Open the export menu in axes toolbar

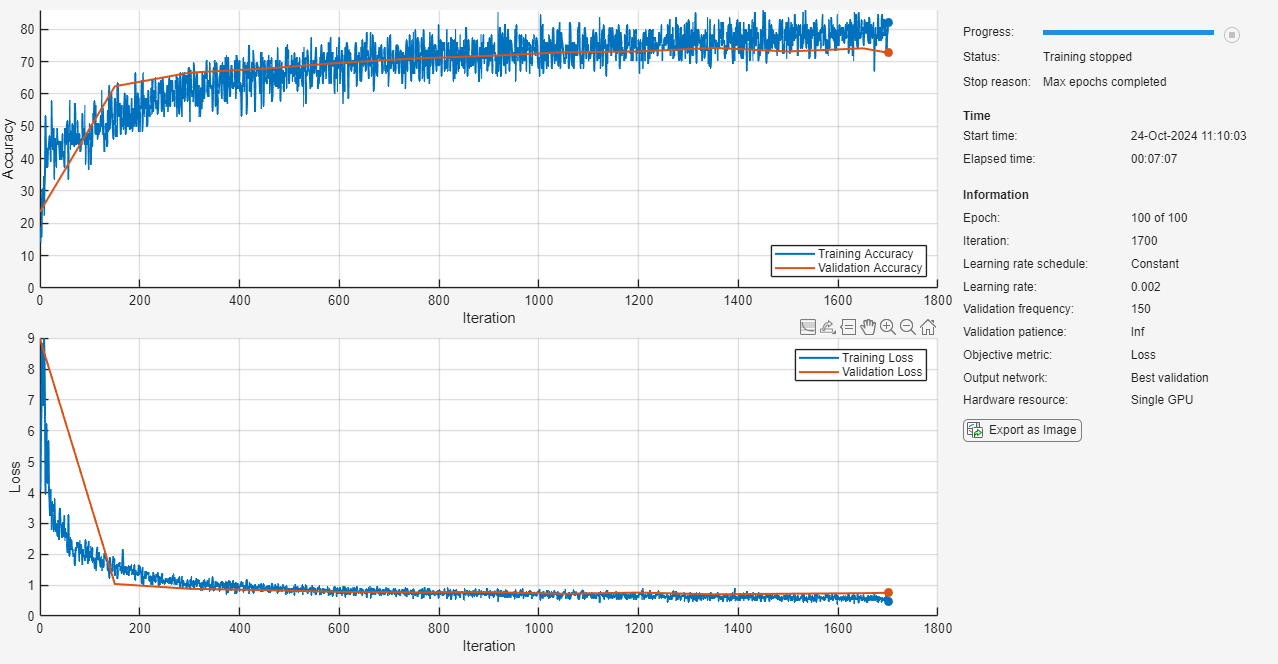(828, 327)
